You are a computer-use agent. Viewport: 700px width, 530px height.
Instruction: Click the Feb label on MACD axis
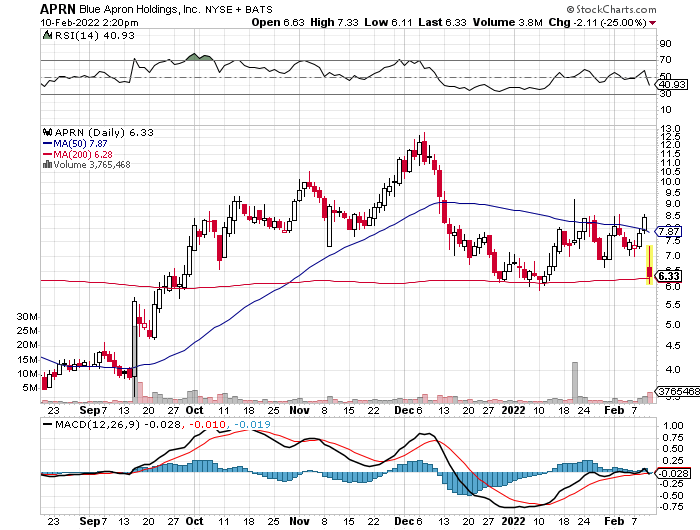614,521
